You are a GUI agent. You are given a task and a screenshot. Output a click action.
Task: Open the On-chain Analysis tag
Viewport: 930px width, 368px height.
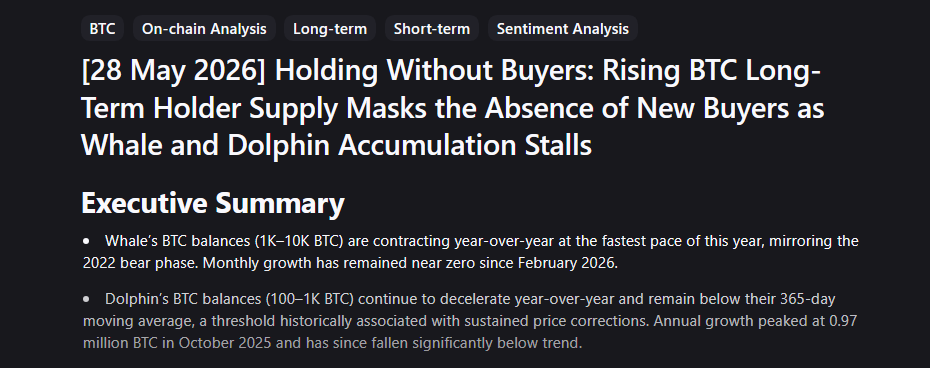pyautogui.click(x=204, y=28)
